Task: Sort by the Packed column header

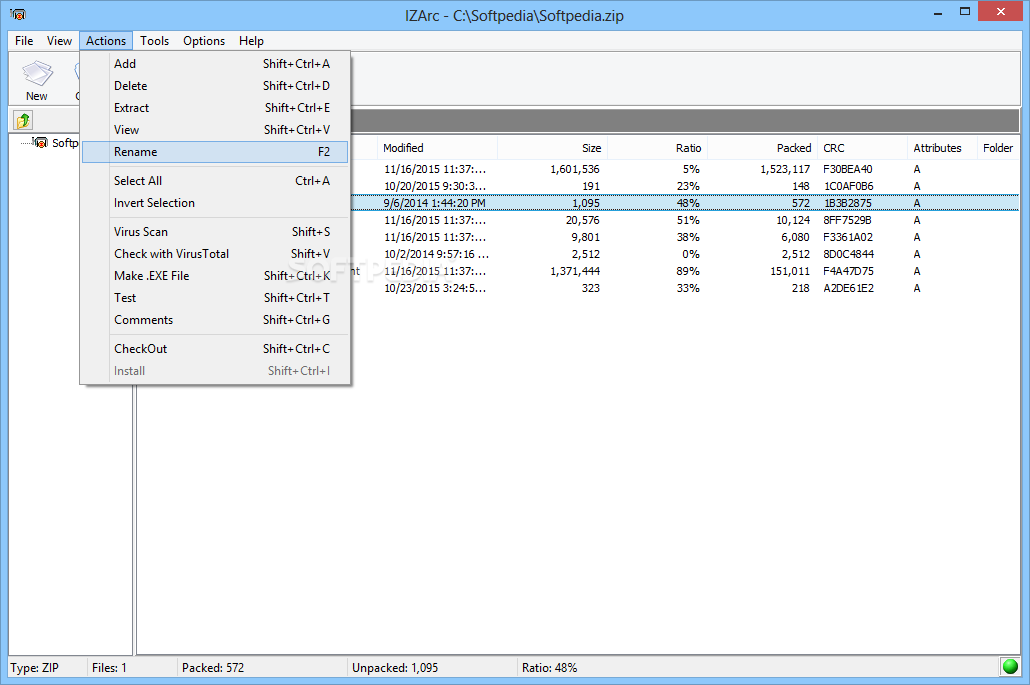Action: 761,148
